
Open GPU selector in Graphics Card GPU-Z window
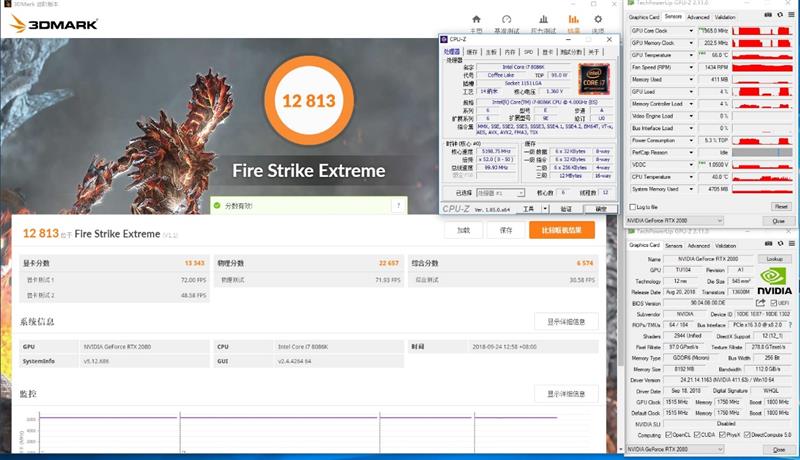(675, 449)
